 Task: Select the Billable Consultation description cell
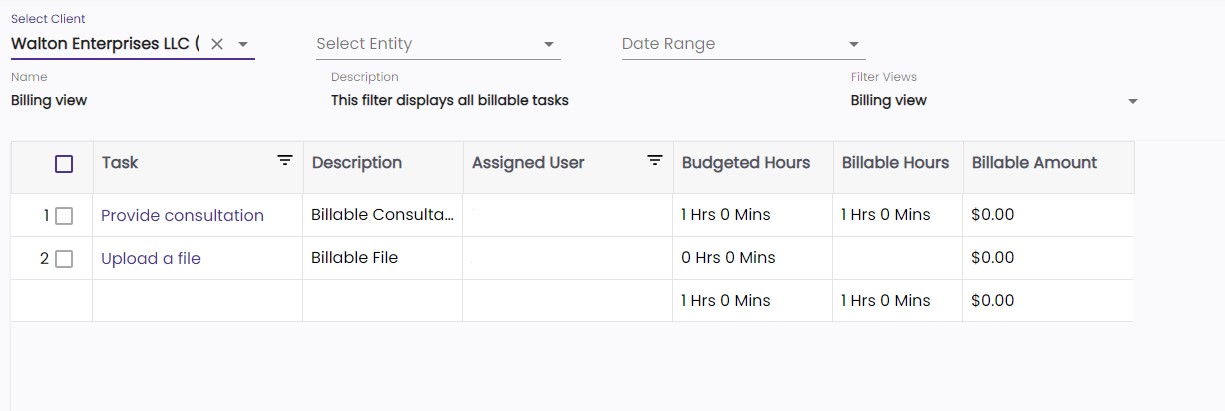coord(382,215)
